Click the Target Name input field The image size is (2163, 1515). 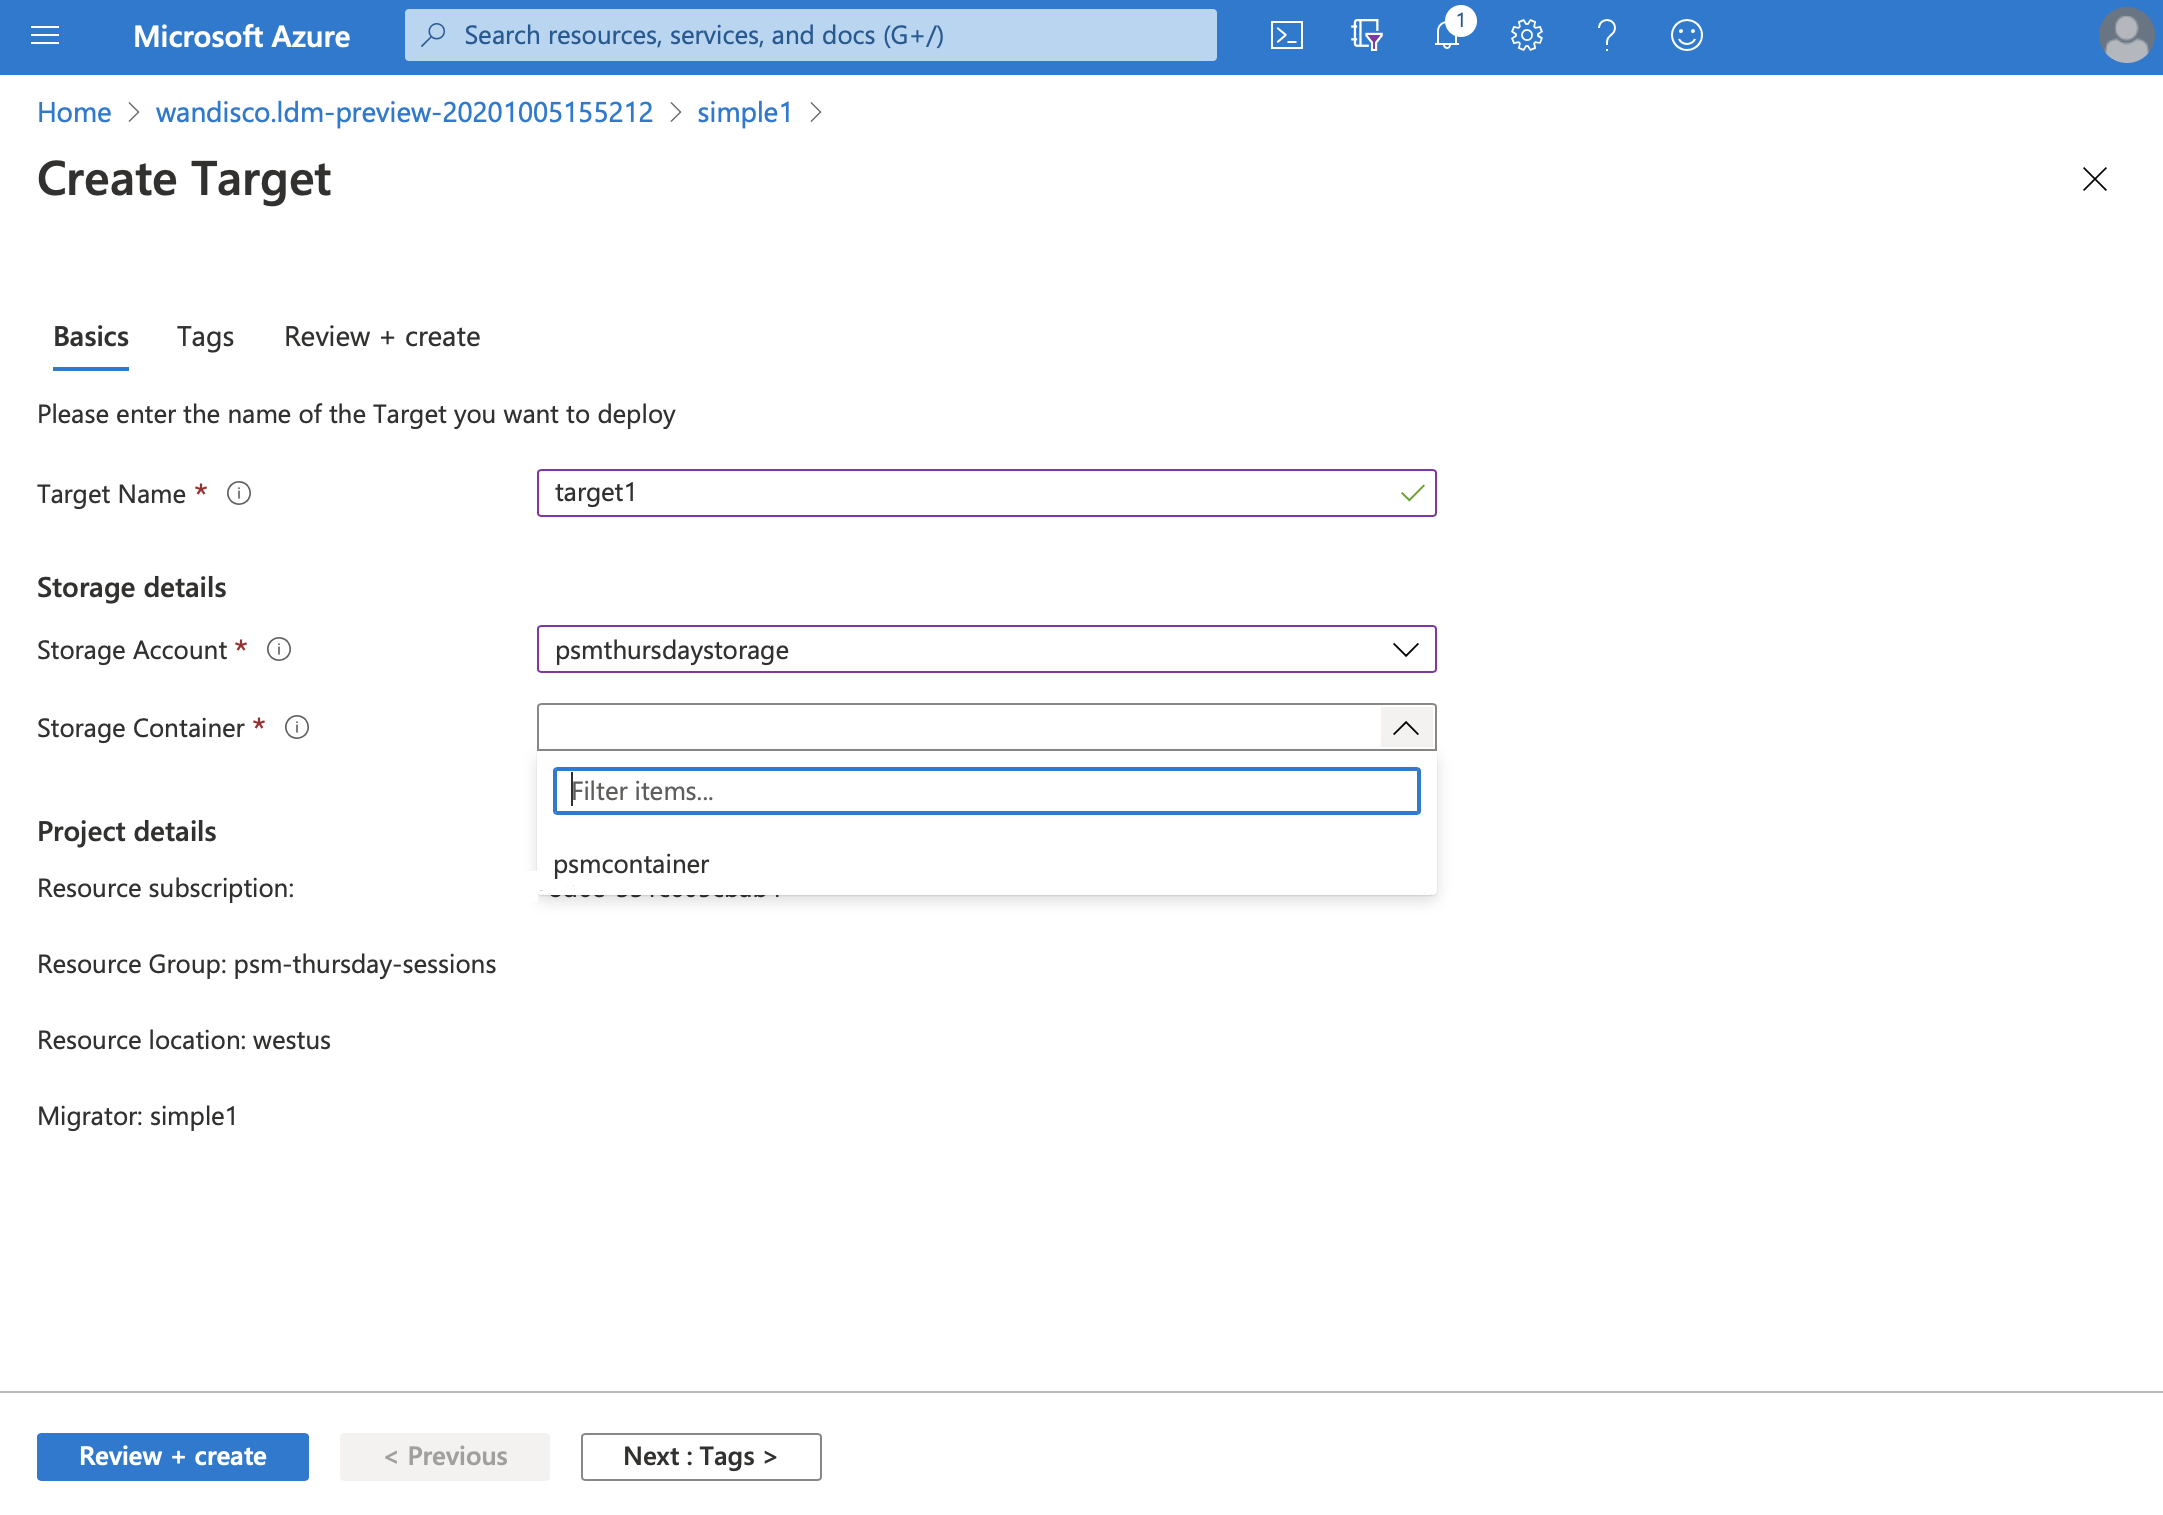tap(986, 491)
